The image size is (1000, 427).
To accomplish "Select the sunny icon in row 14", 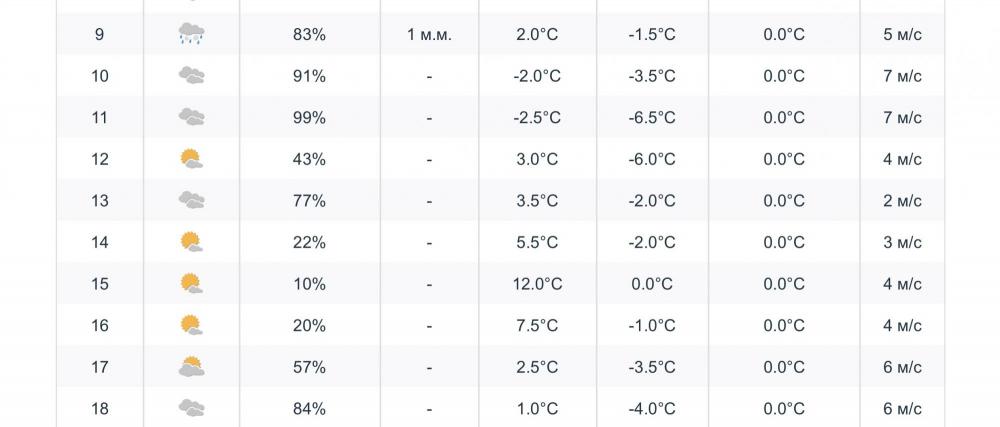I will [191, 242].
